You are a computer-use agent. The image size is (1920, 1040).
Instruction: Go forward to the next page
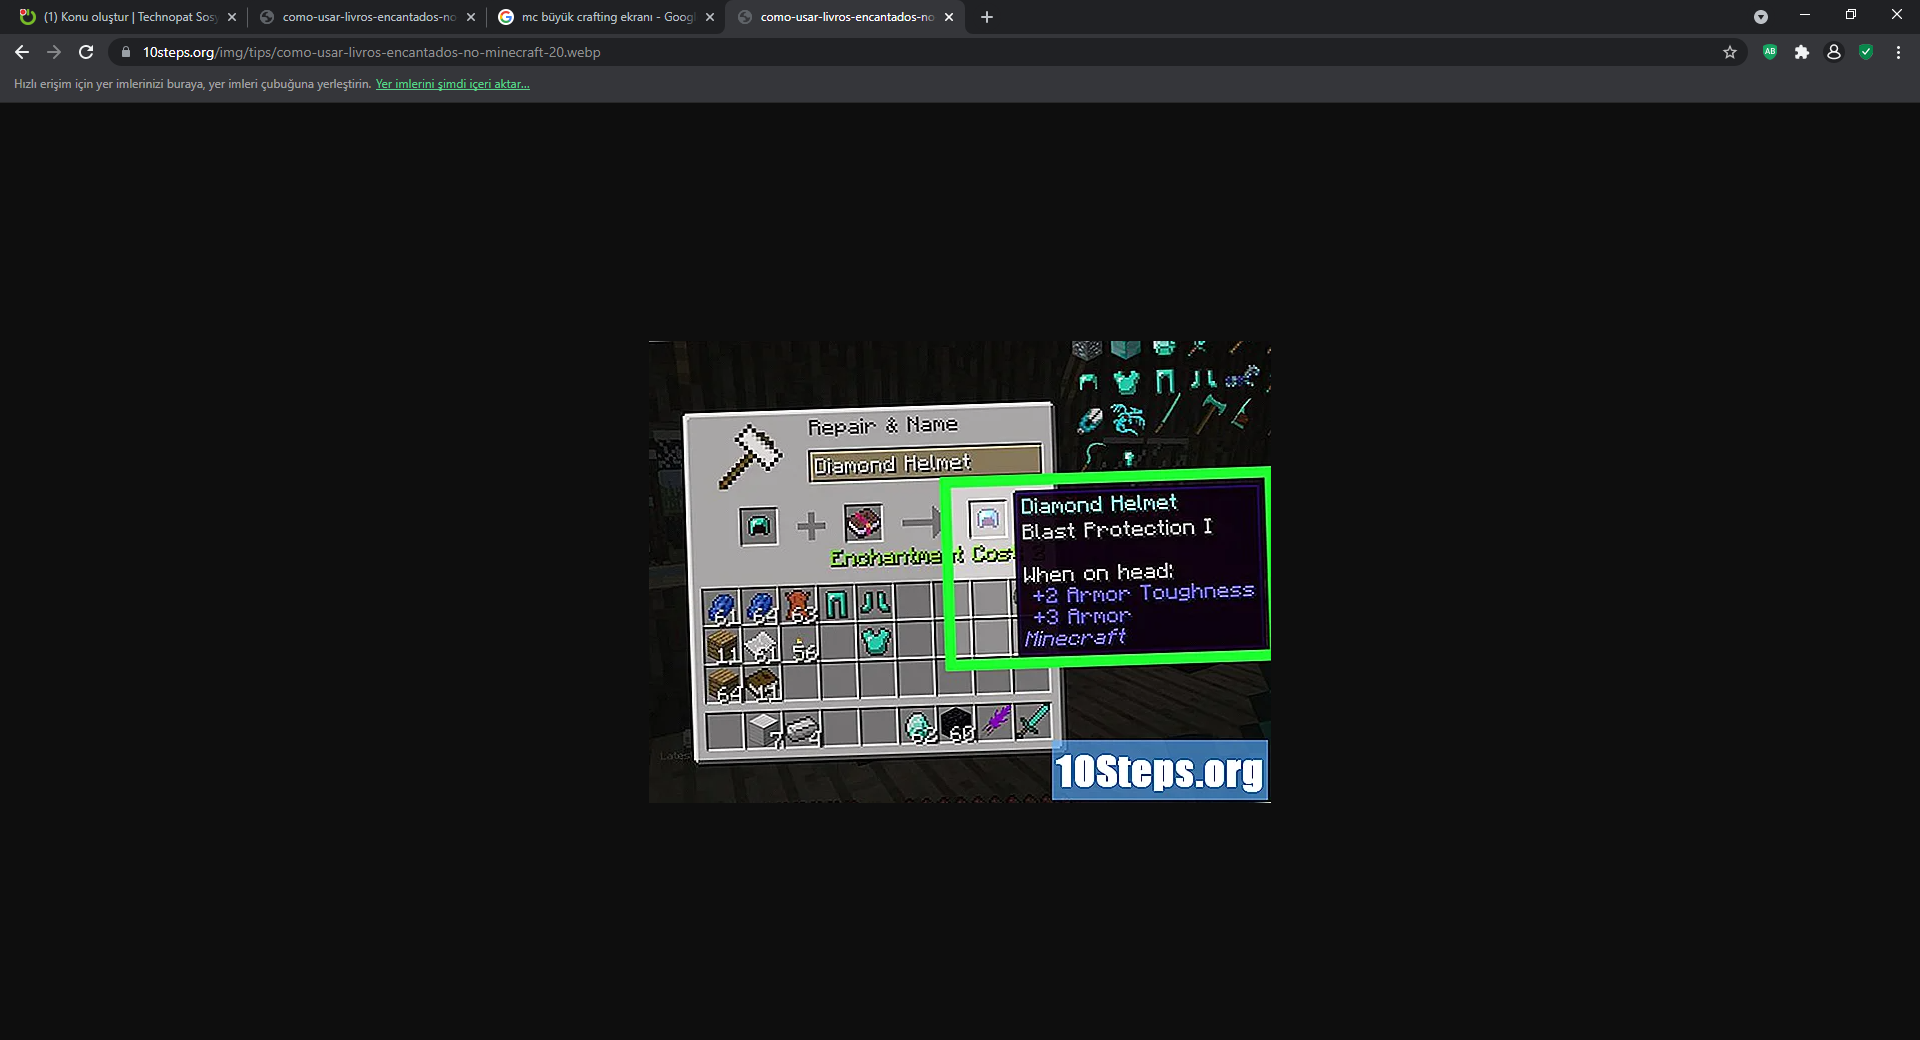(x=54, y=52)
